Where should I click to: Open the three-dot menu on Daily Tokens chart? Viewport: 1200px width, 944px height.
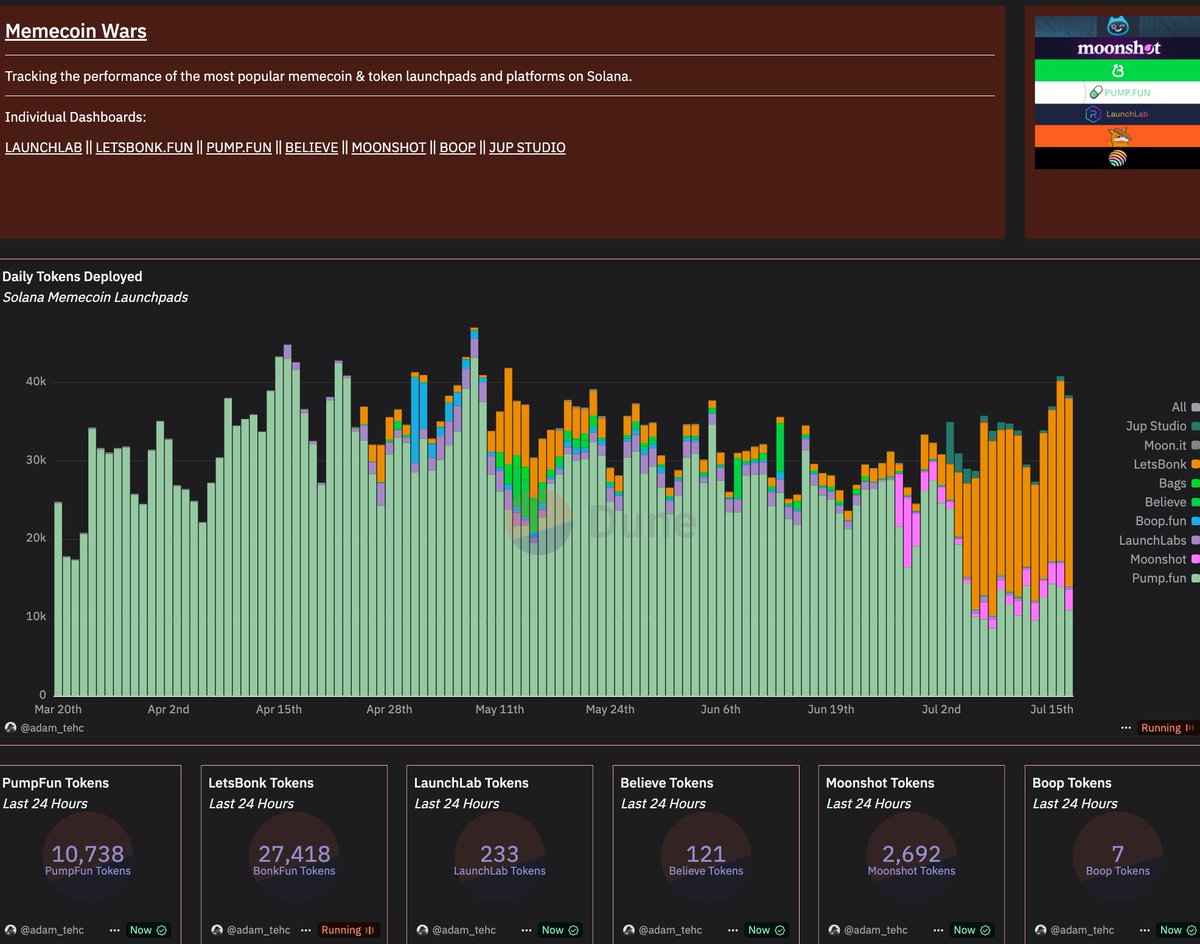[1126, 728]
